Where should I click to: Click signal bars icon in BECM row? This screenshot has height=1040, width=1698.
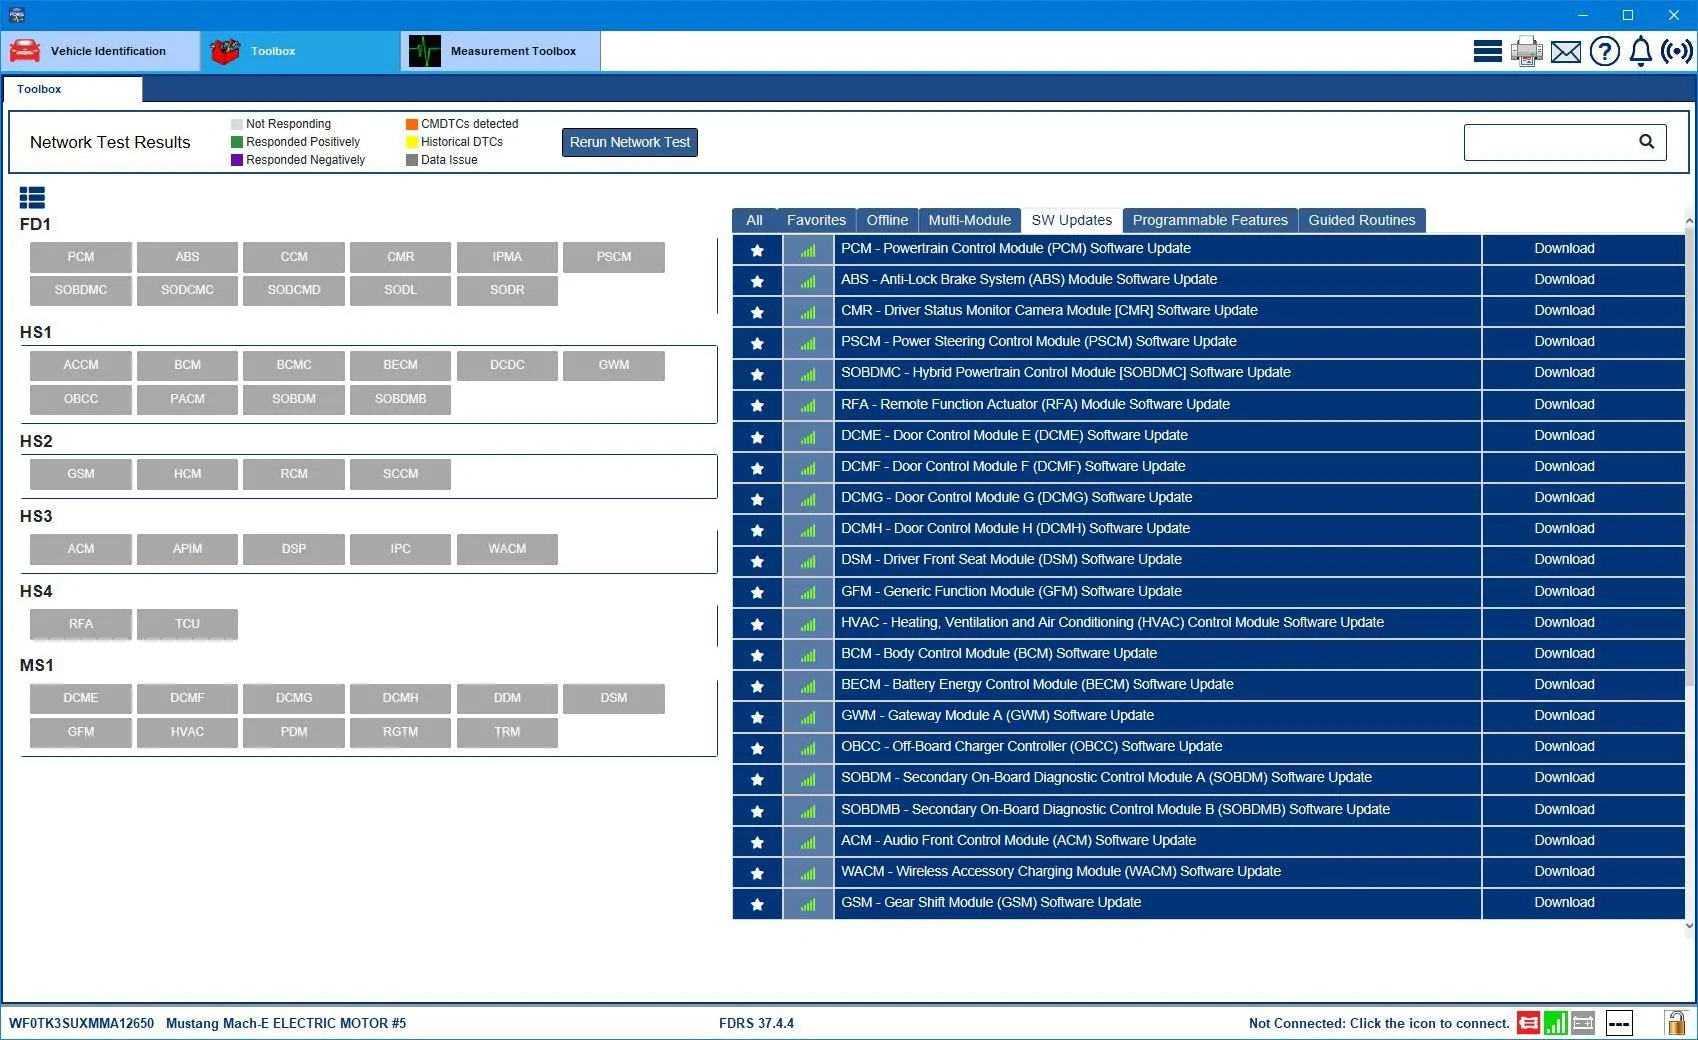pyautogui.click(x=808, y=686)
